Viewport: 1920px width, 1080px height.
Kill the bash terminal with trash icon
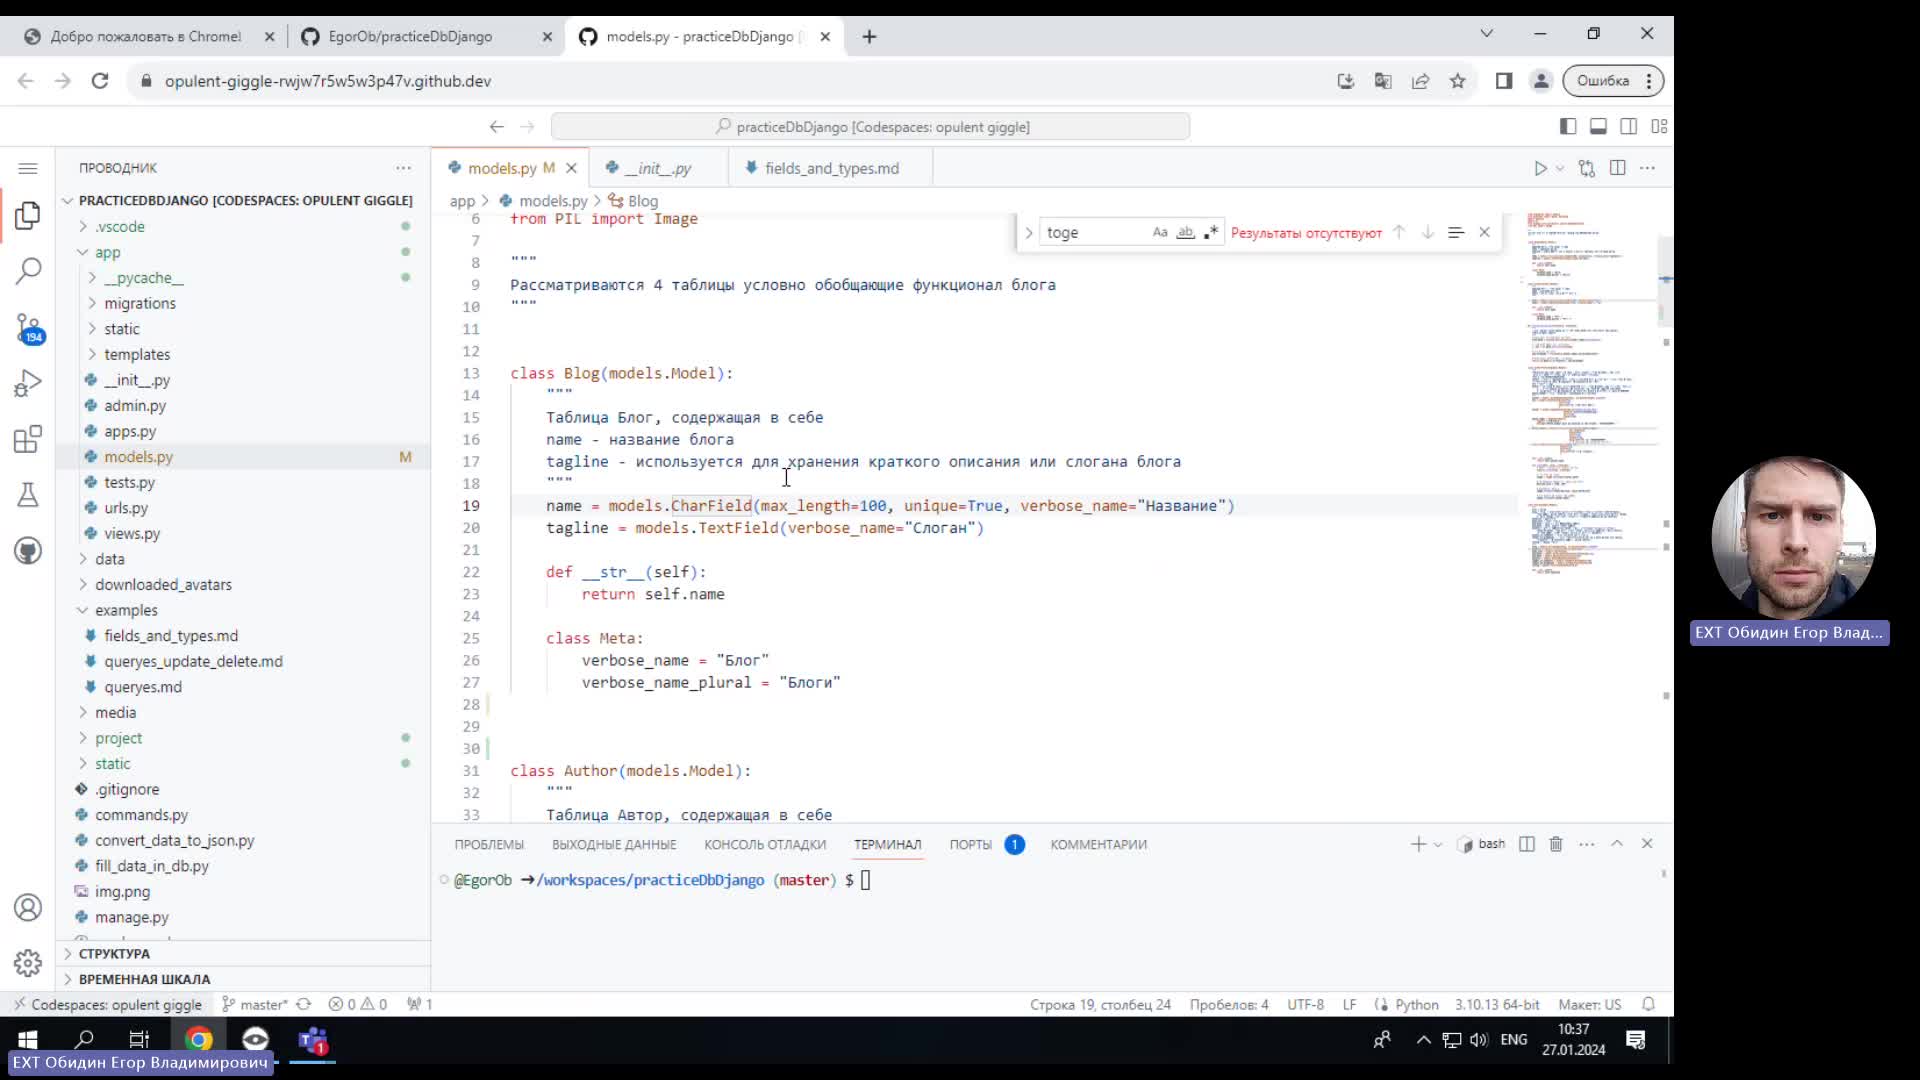(x=1556, y=844)
